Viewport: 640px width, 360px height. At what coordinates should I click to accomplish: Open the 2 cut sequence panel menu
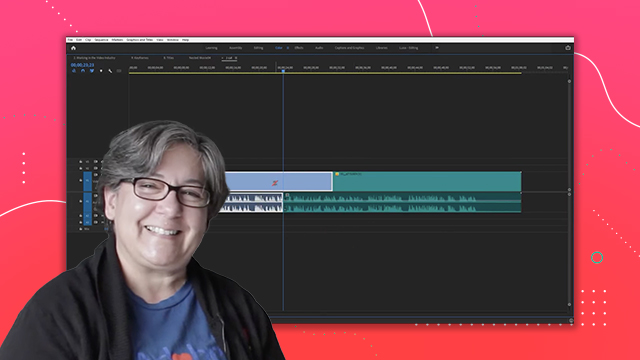click(236, 58)
